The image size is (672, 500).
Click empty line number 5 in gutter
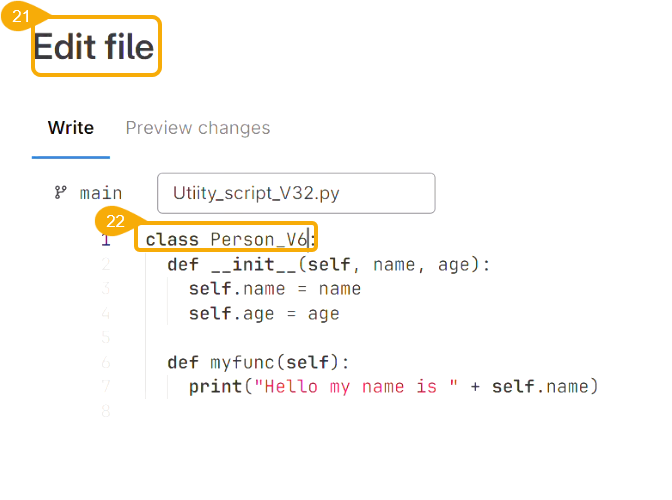pyautogui.click(x=106, y=338)
